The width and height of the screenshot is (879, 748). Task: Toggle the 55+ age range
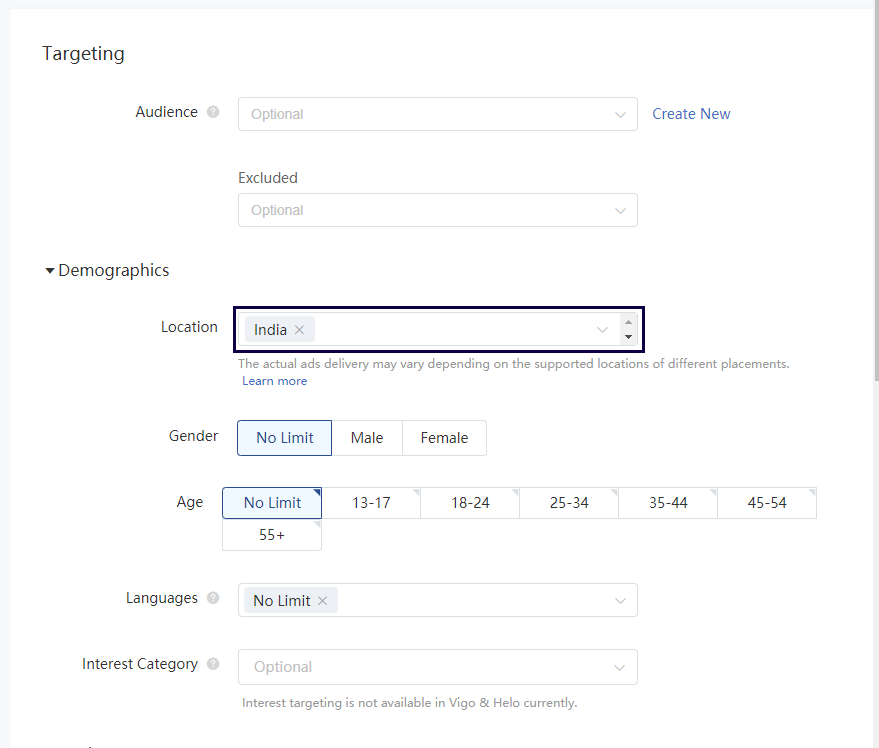[272, 535]
